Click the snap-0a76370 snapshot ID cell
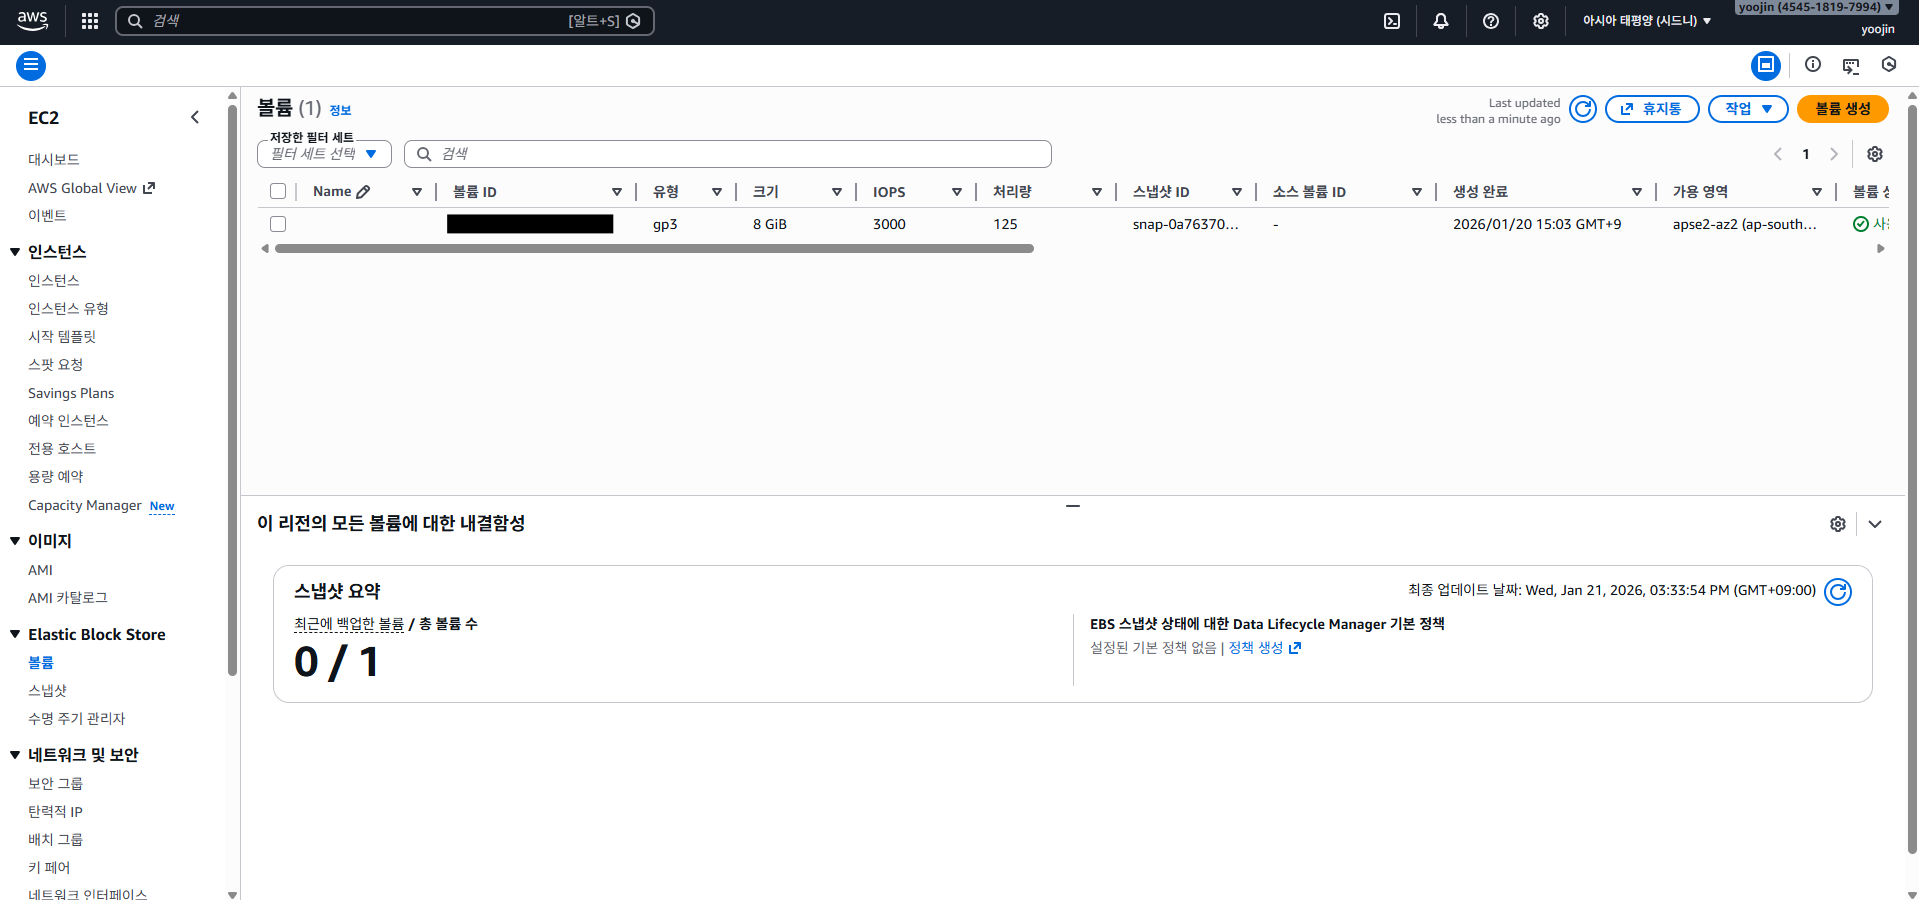The width and height of the screenshot is (1919, 900). [1185, 224]
